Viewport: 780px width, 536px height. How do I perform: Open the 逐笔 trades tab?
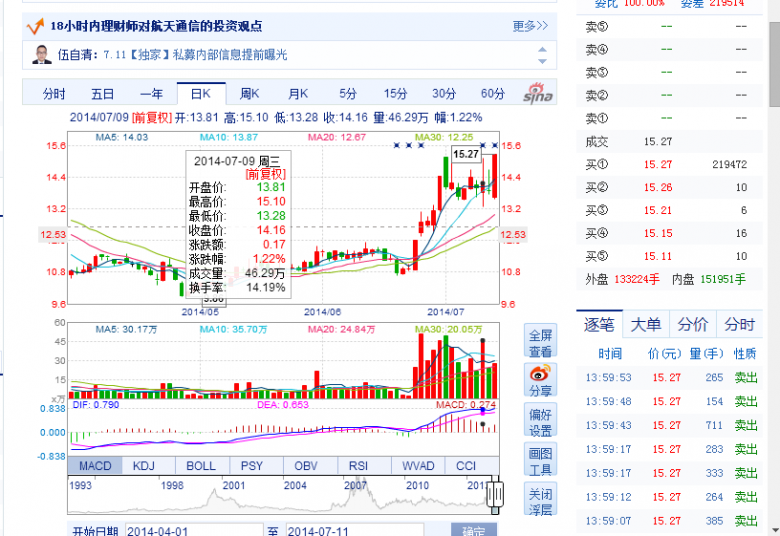[599, 324]
